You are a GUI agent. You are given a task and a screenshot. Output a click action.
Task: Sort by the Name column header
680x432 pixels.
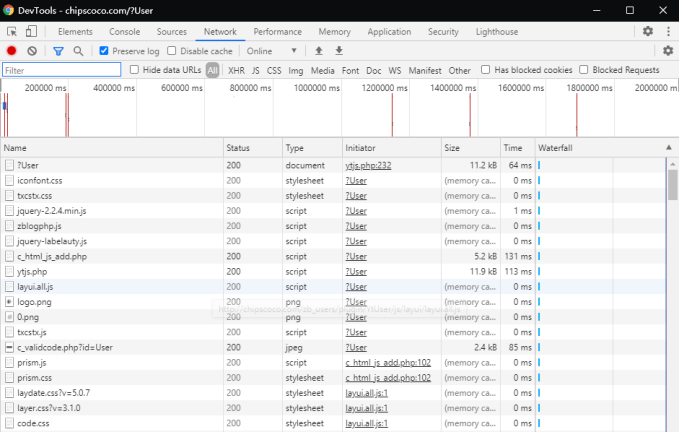112,148
